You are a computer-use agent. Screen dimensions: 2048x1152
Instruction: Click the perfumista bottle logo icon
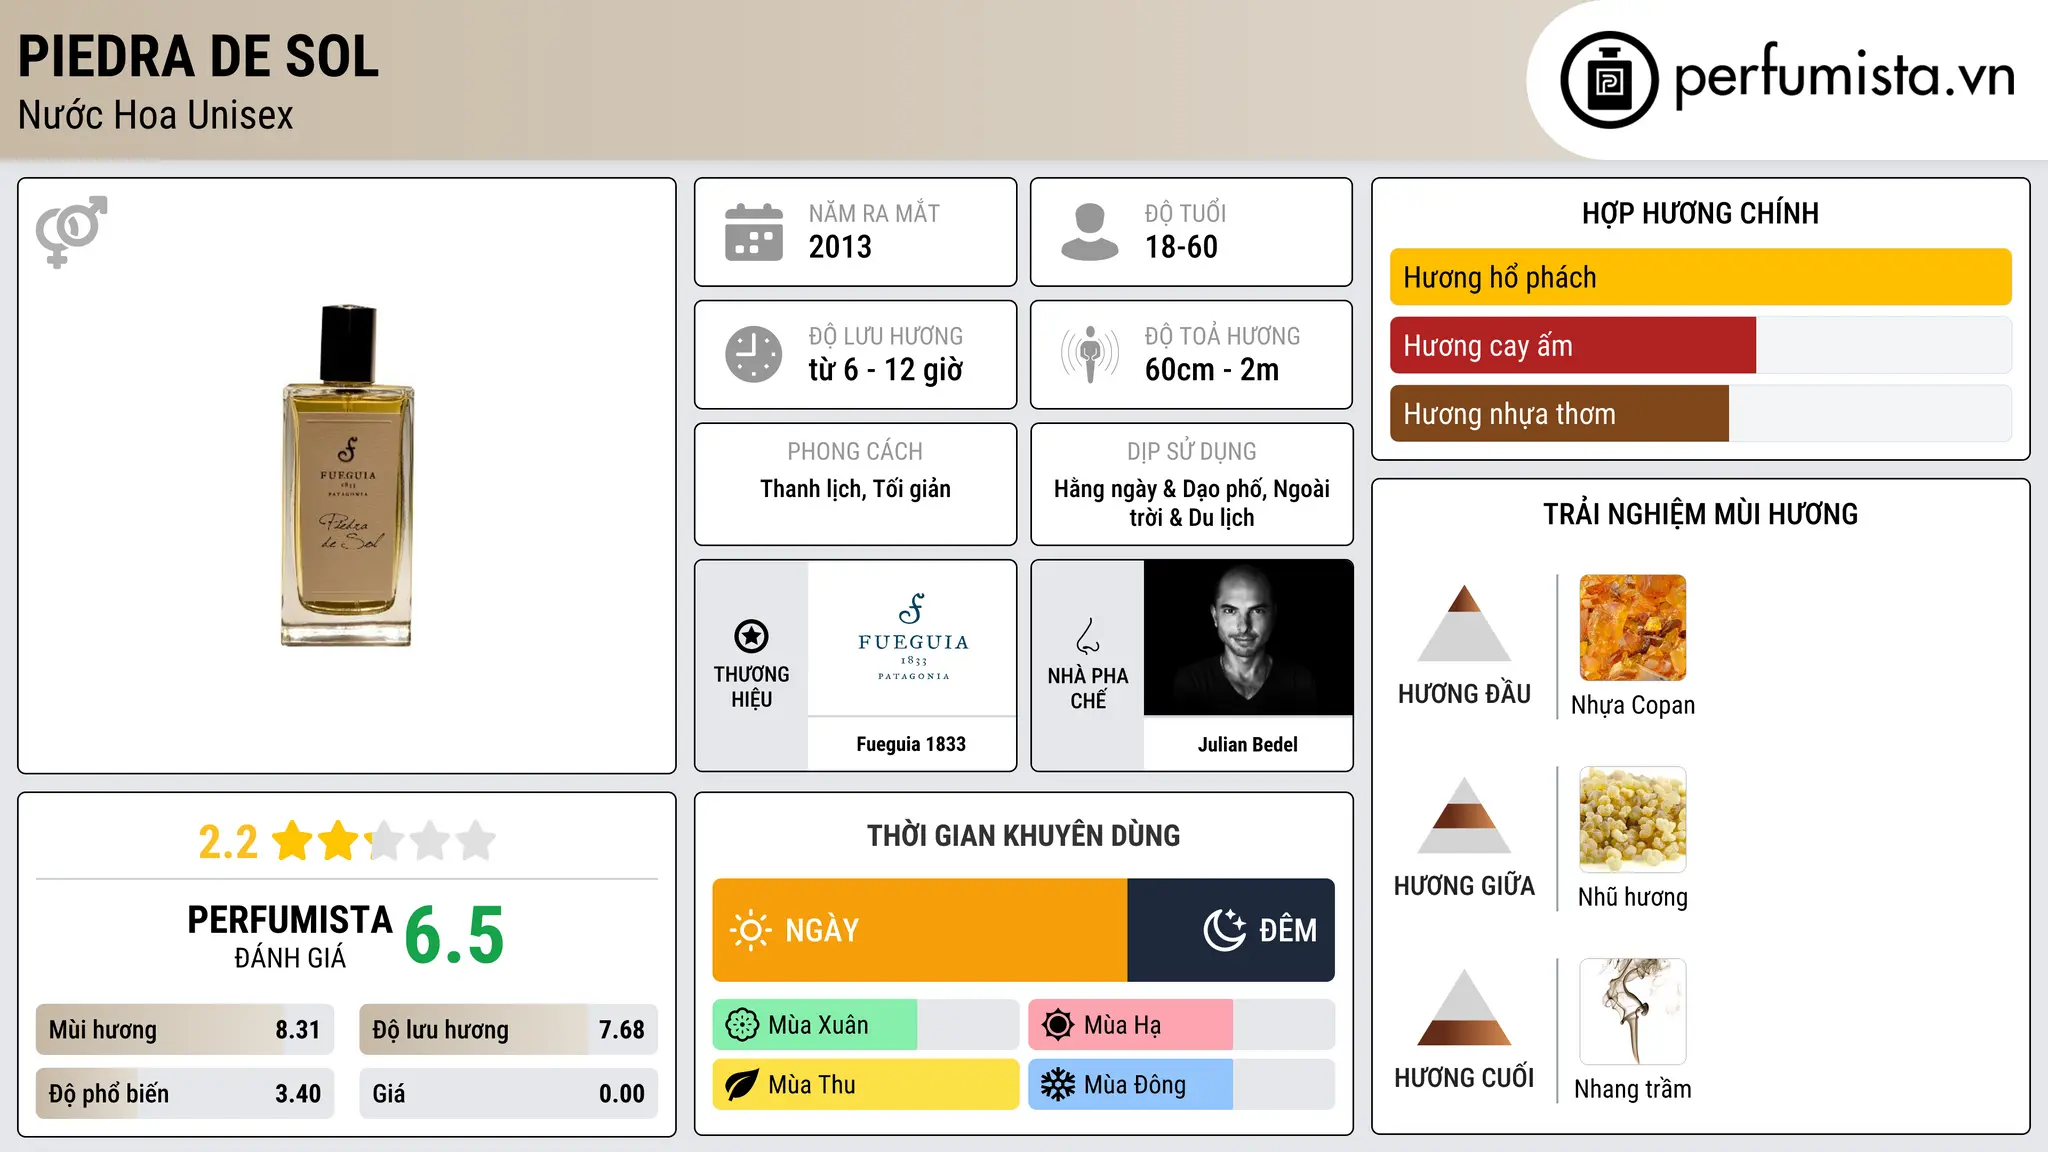1609,80
